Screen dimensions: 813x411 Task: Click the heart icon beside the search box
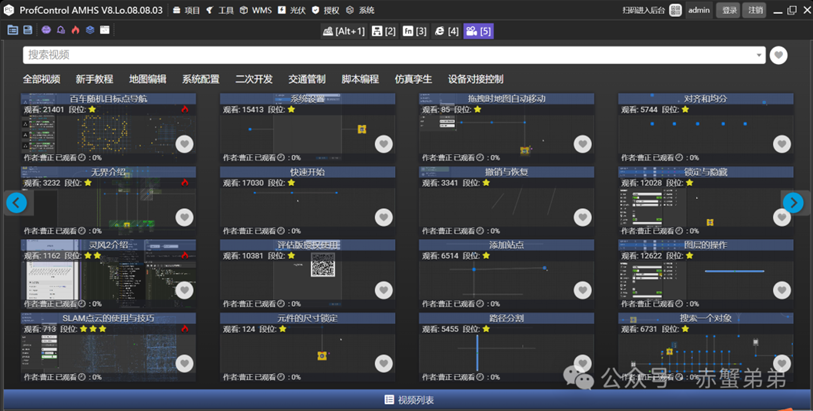click(779, 55)
